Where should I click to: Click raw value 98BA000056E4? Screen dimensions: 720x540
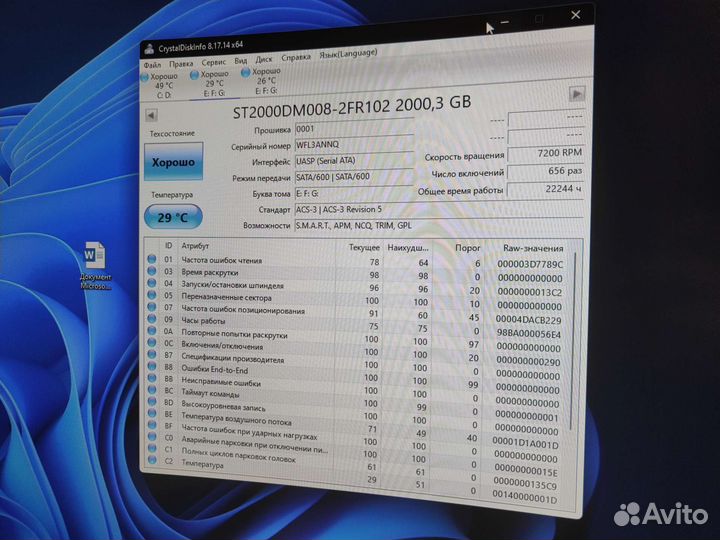point(529,334)
